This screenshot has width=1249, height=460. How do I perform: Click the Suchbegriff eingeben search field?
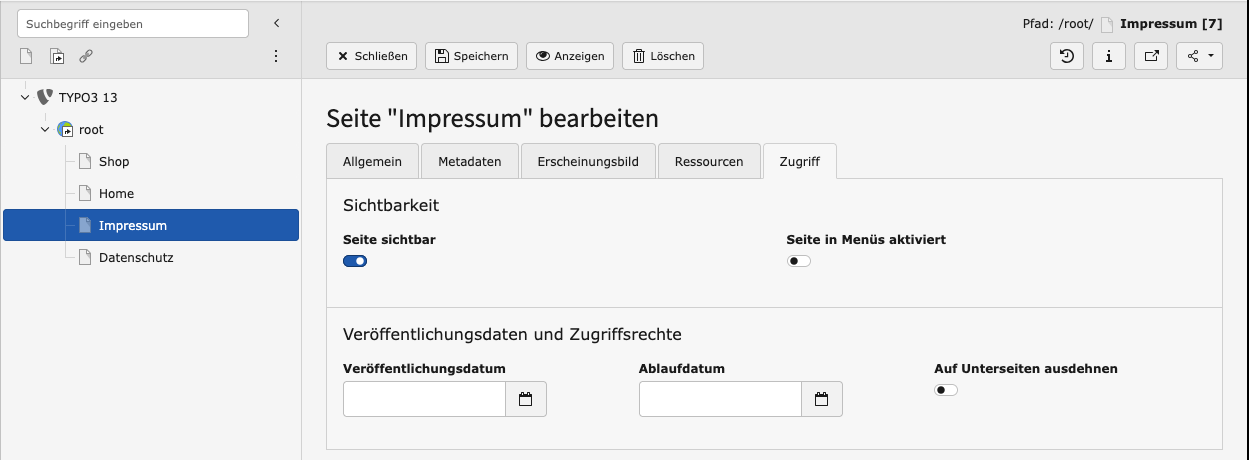coord(133,23)
